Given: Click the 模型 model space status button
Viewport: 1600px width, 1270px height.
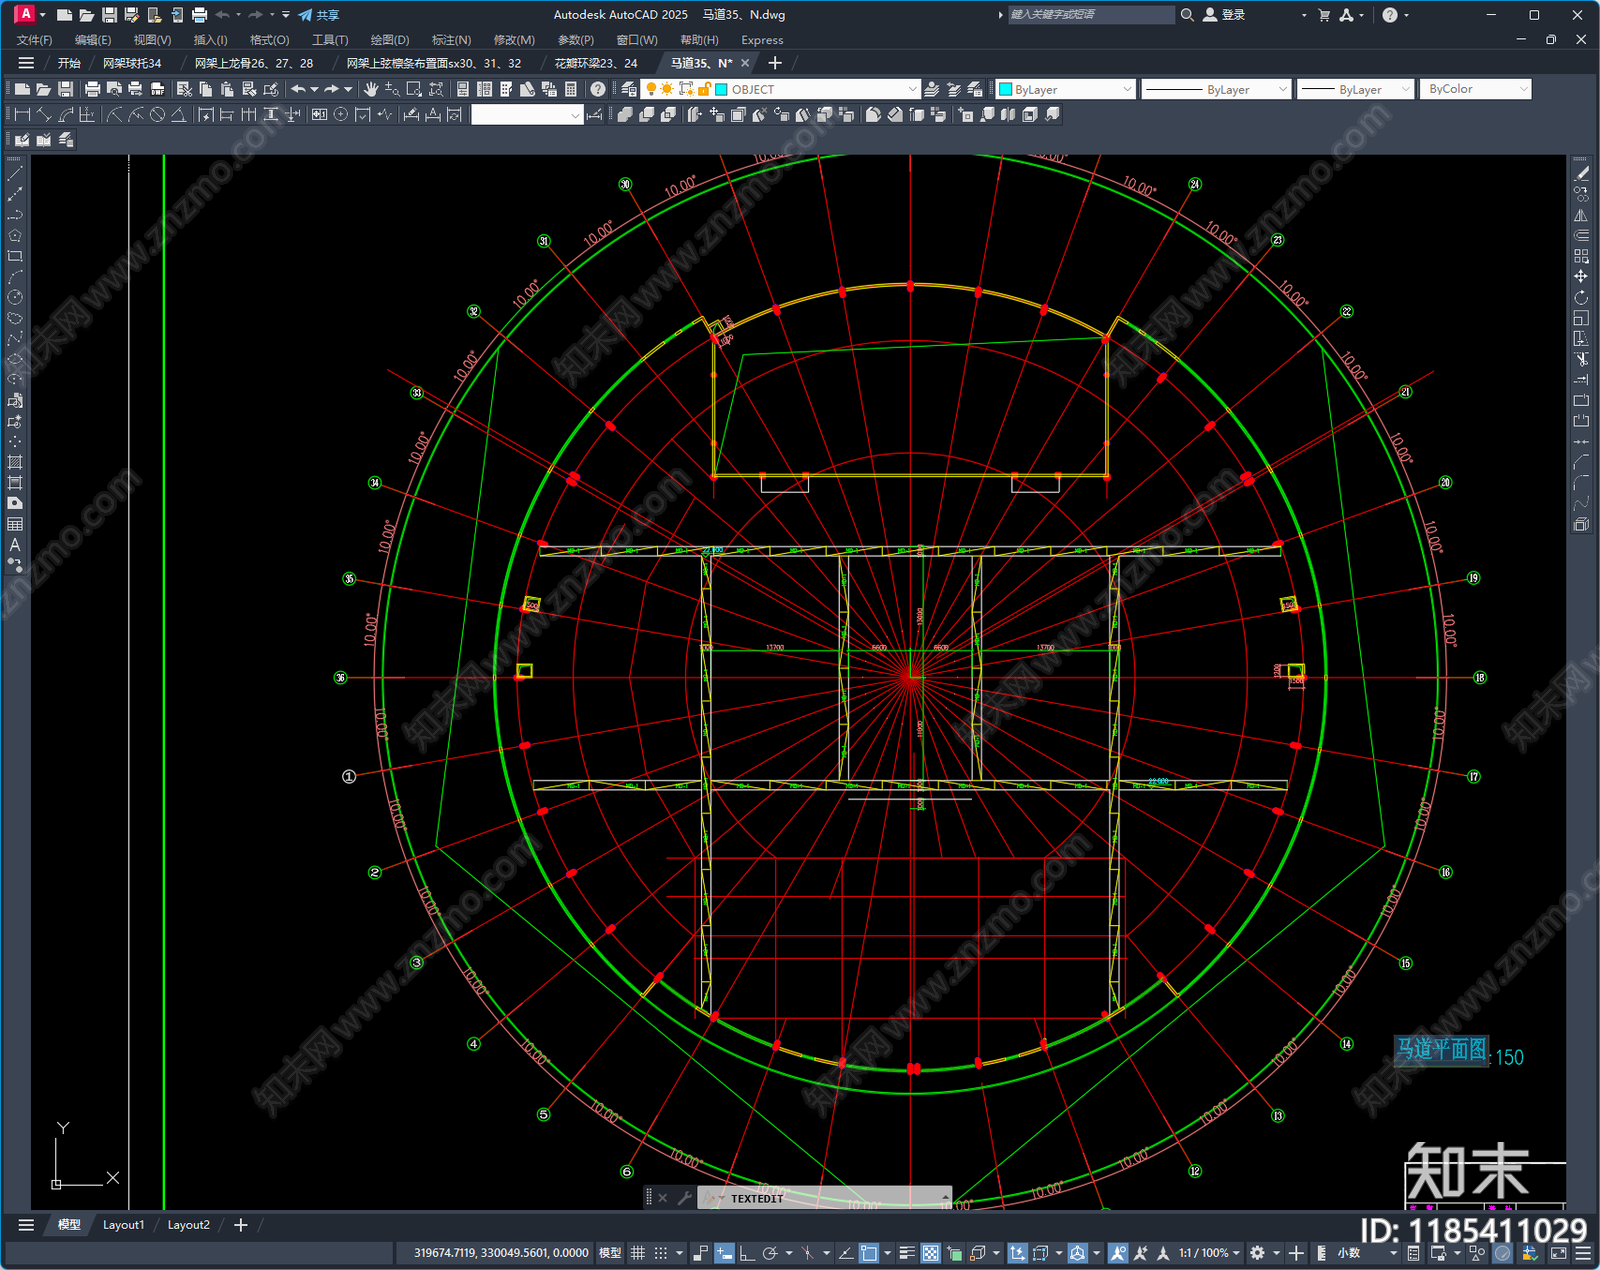Looking at the screenshot, I should [609, 1253].
